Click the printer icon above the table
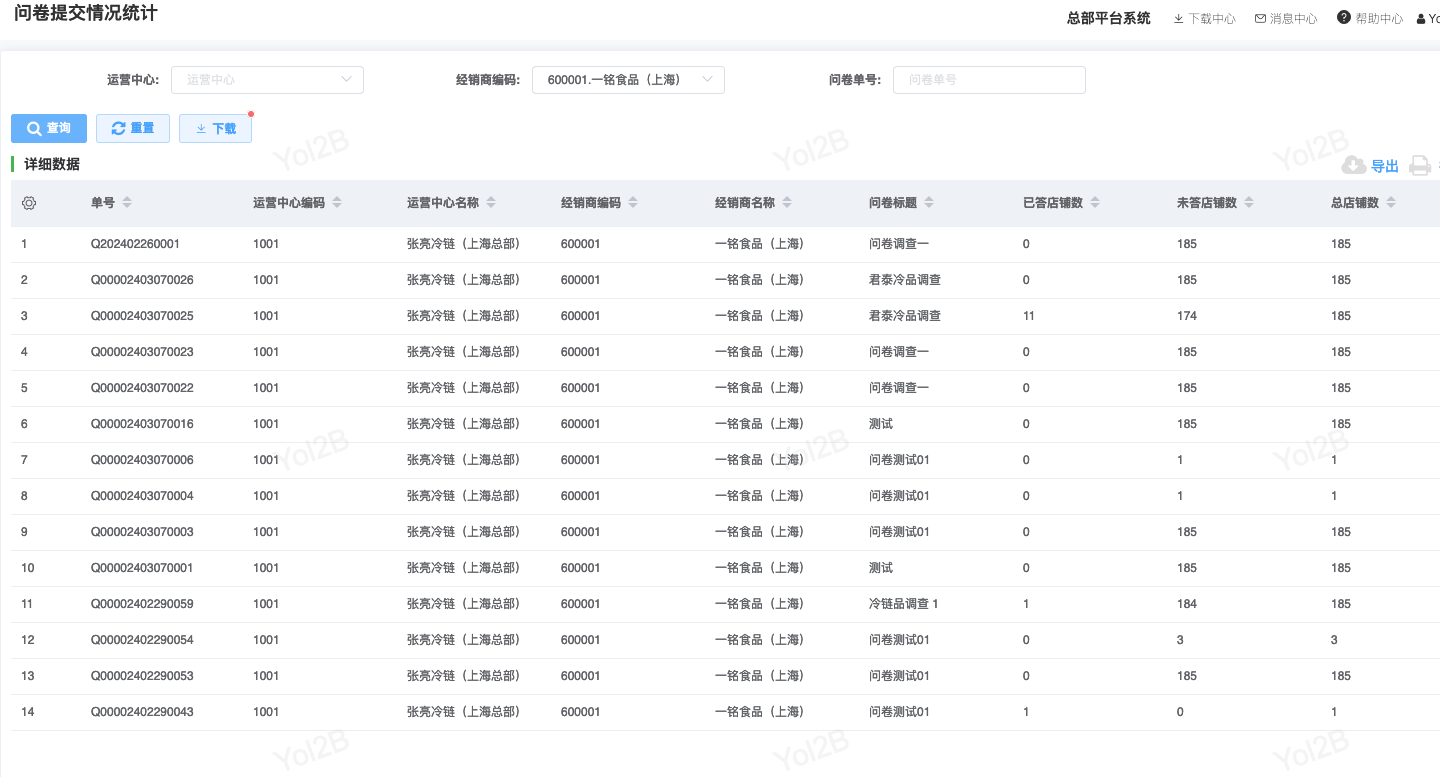Screen dimensions: 1440x777 click(x=1419, y=166)
